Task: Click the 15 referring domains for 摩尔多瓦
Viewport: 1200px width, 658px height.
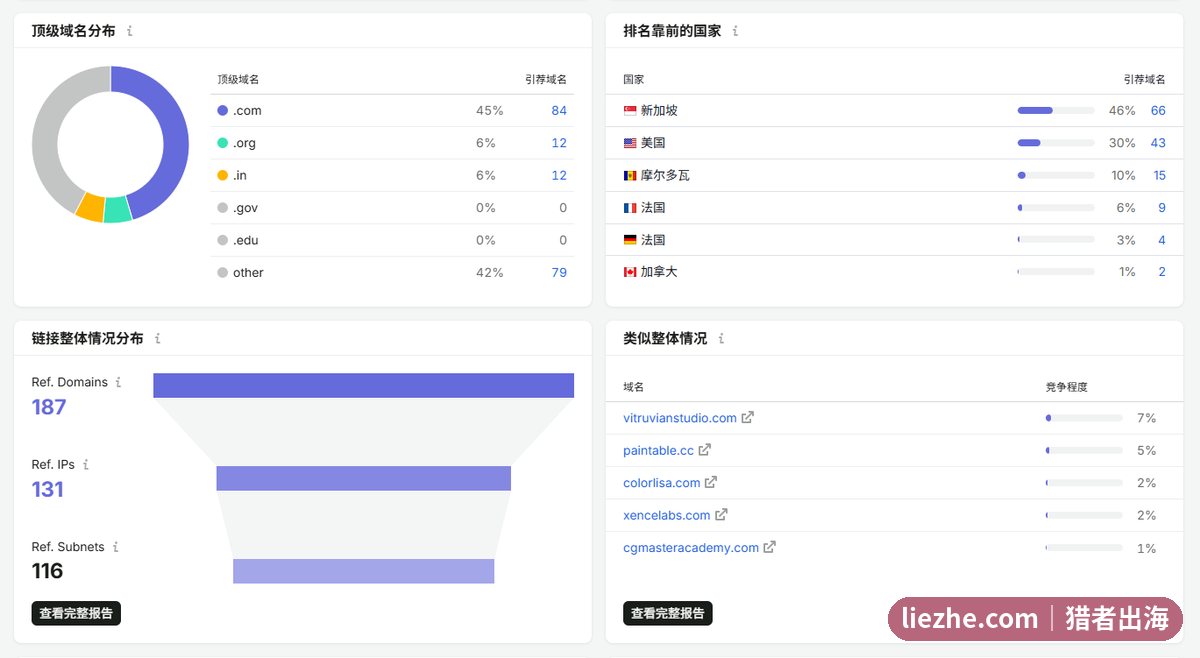Action: [x=1159, y=175]
